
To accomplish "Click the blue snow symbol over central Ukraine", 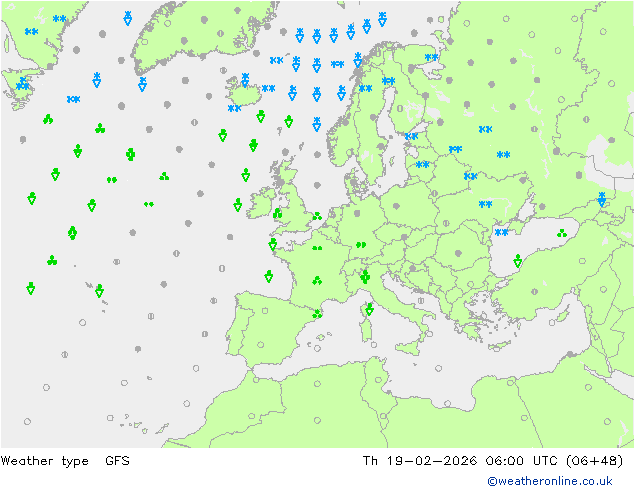I will pos(485,204).
